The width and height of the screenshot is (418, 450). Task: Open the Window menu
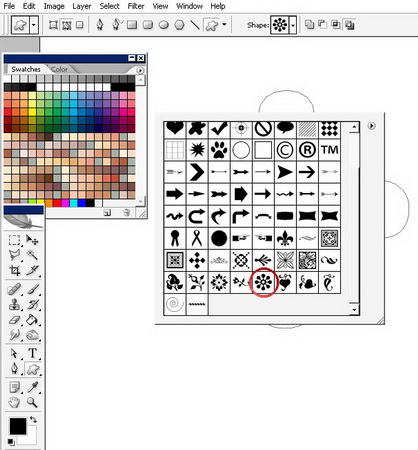click(189, 6)
